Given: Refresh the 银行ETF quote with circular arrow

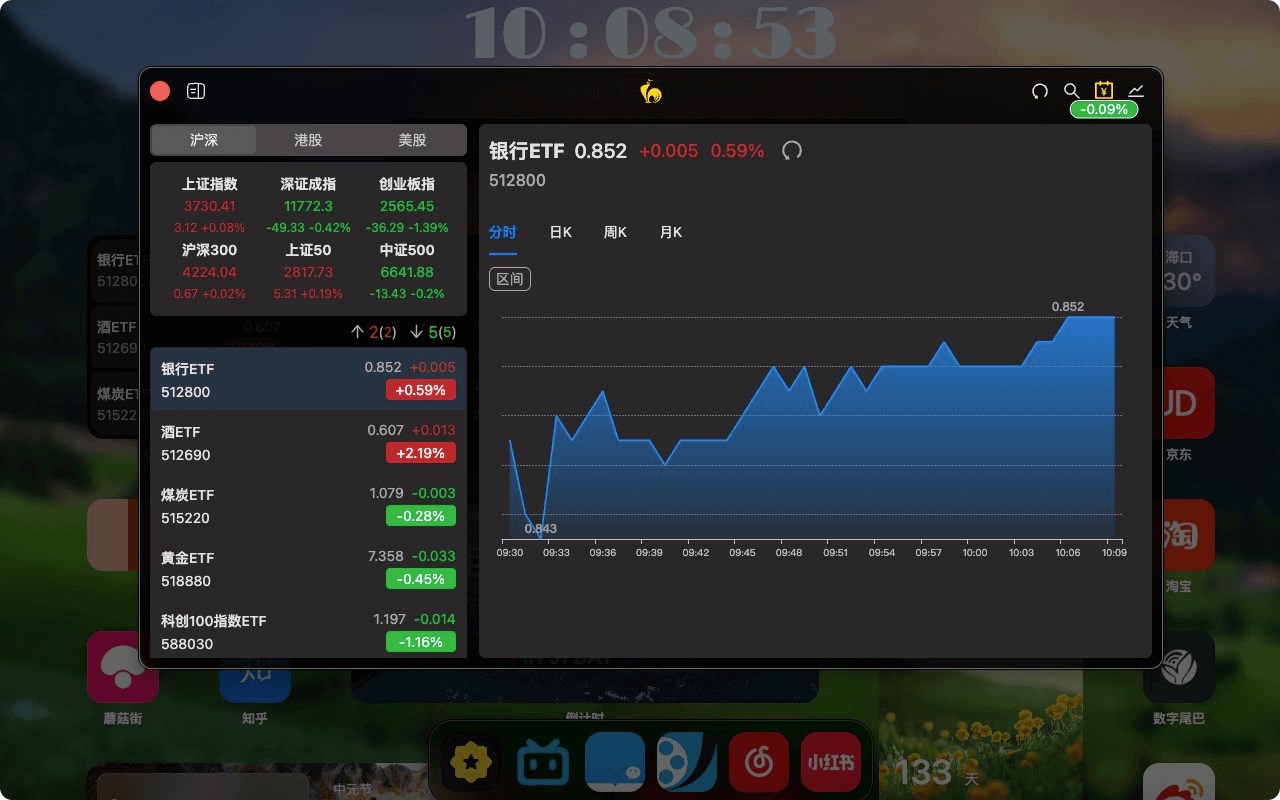Looking at the screenshot, I should click(792, 151).
